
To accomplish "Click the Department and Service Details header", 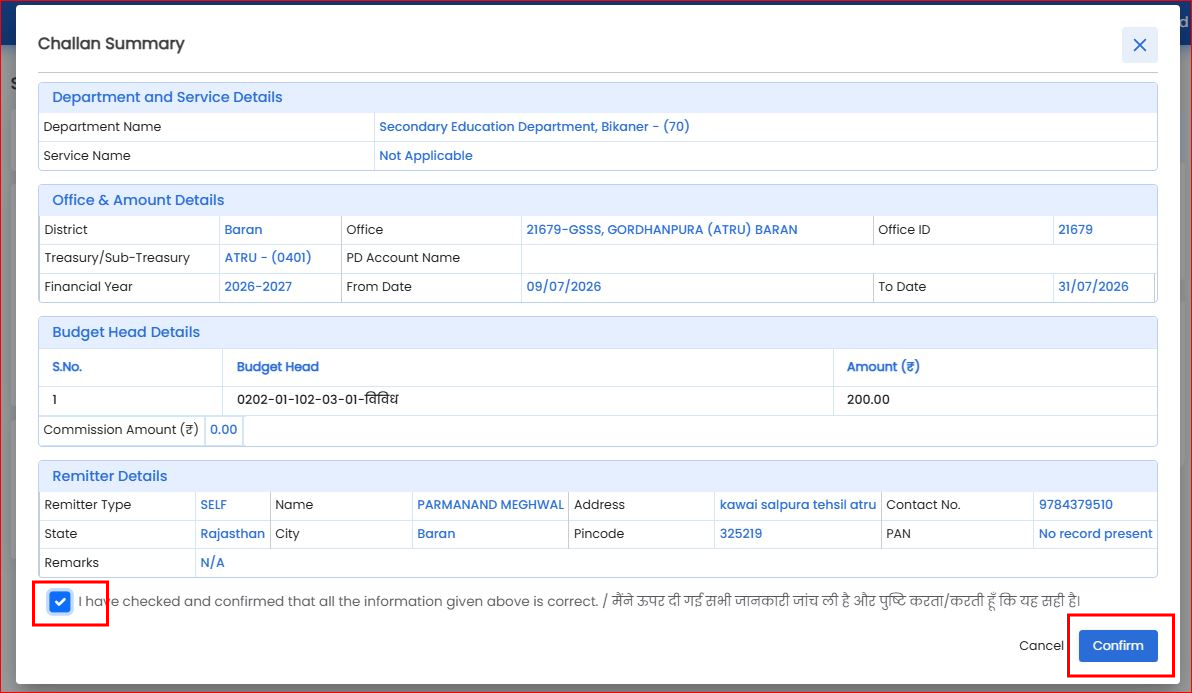I will 167,97.
